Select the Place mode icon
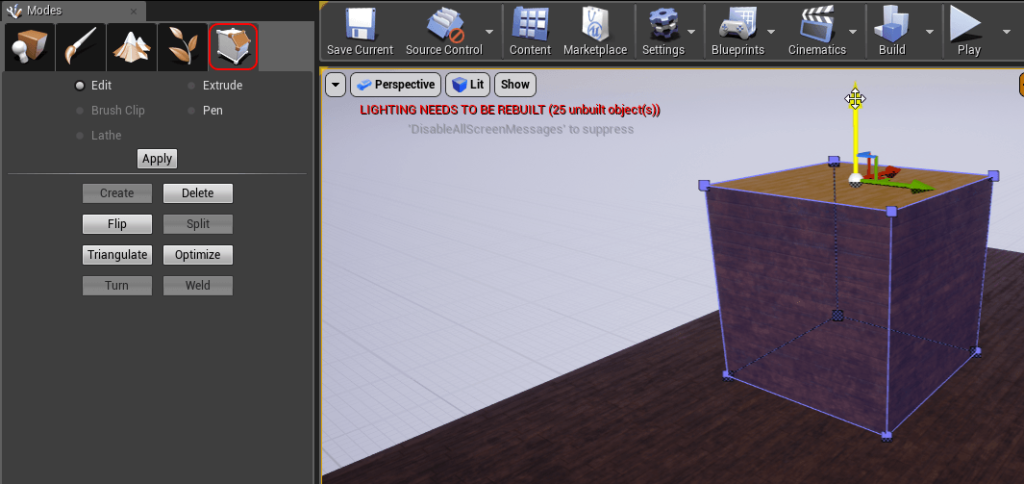 coord(27,47)
